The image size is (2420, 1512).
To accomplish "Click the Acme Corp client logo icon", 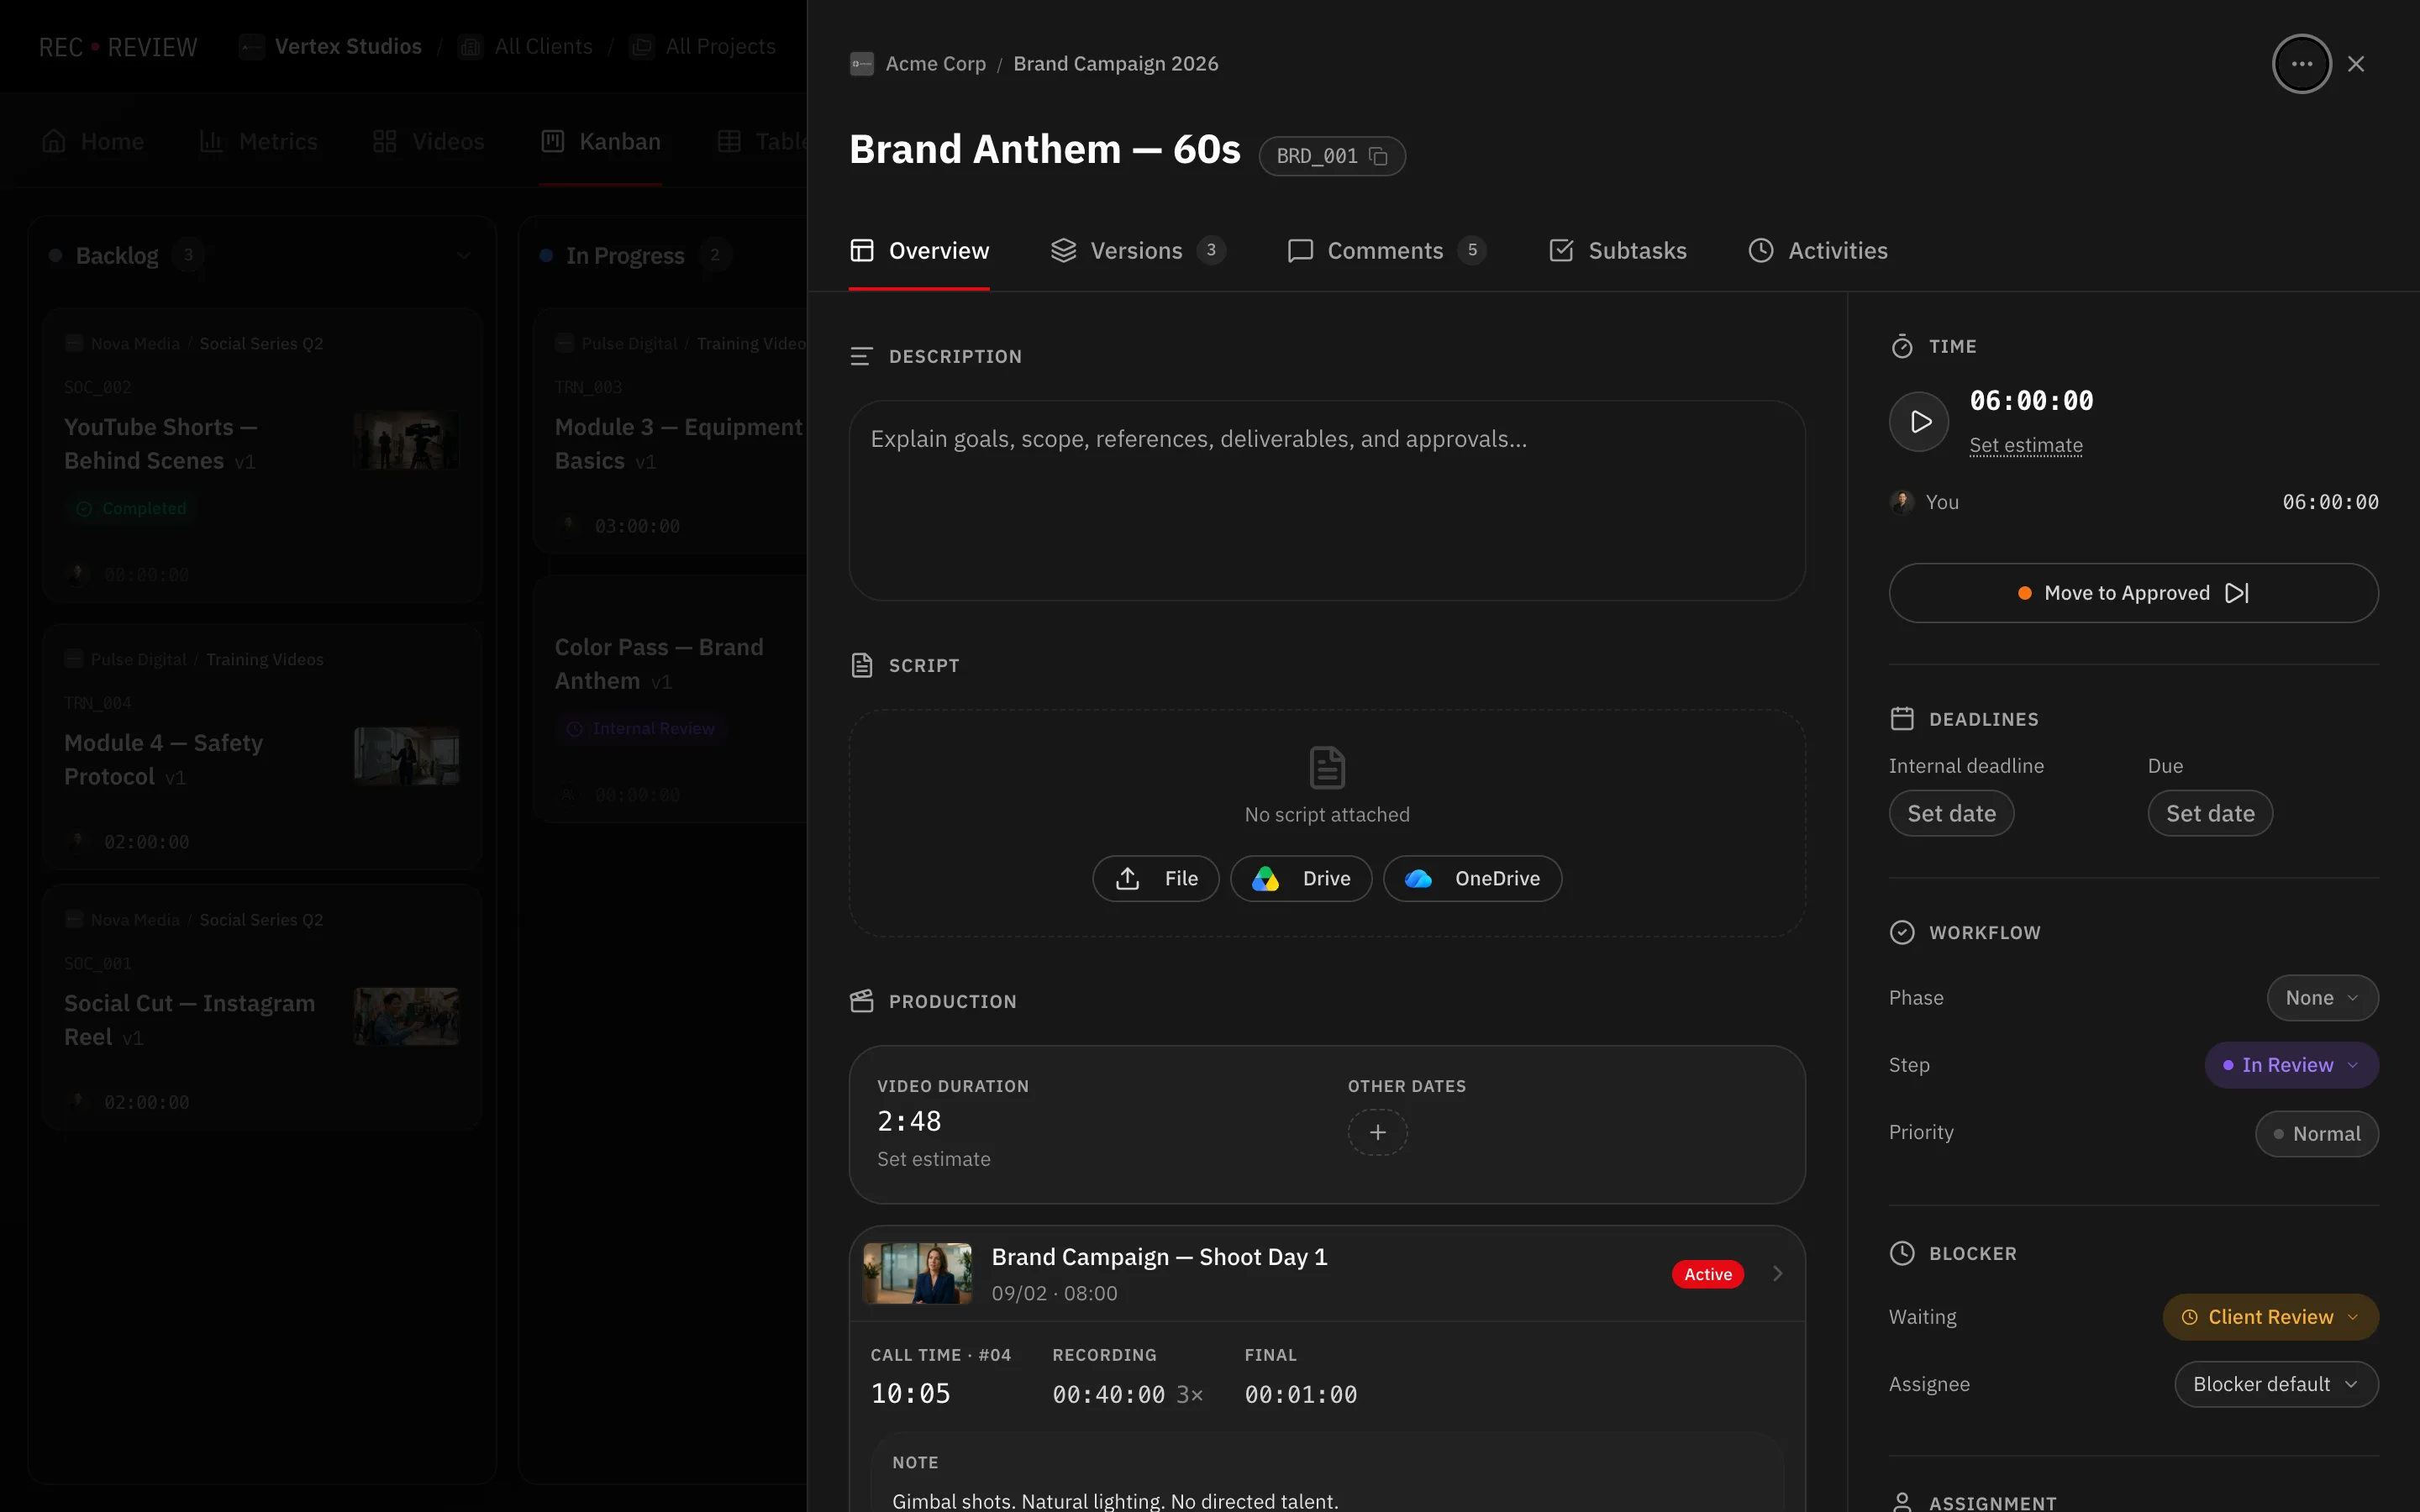I will [x=861, y=64].
